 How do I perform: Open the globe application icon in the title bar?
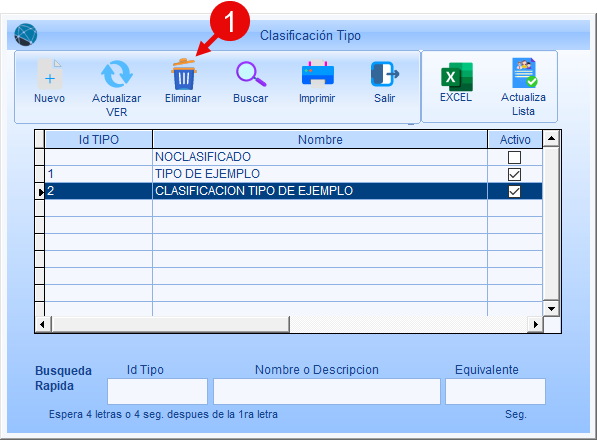click(26, 35)
